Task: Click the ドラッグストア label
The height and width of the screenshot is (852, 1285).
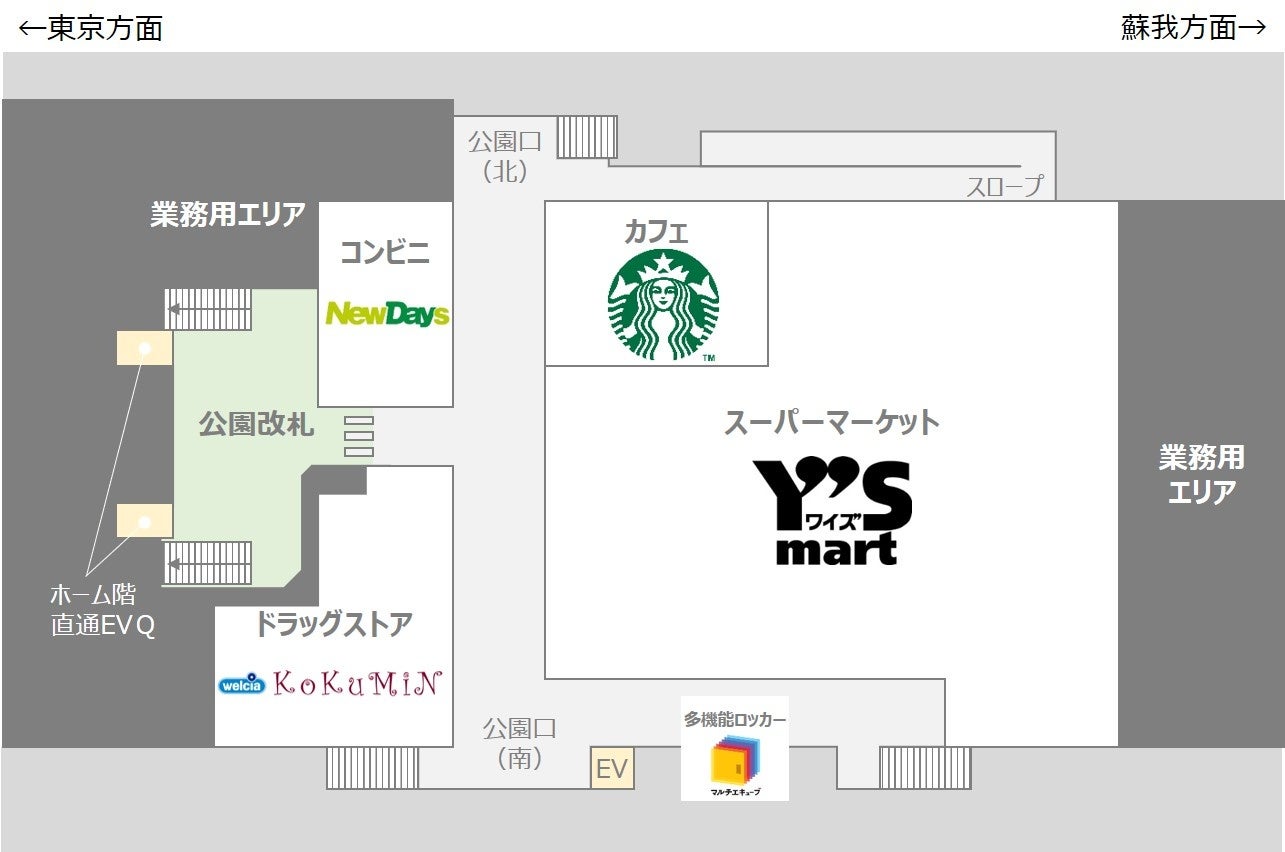Action: 334,625
